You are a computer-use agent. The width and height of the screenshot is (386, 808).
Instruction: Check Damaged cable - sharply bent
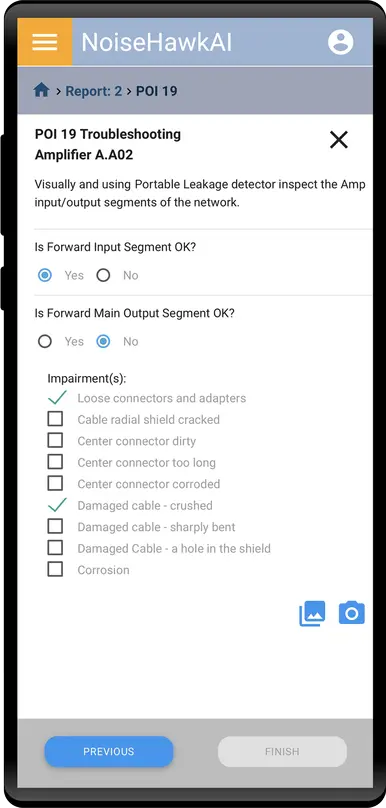[x=55, y=527]
